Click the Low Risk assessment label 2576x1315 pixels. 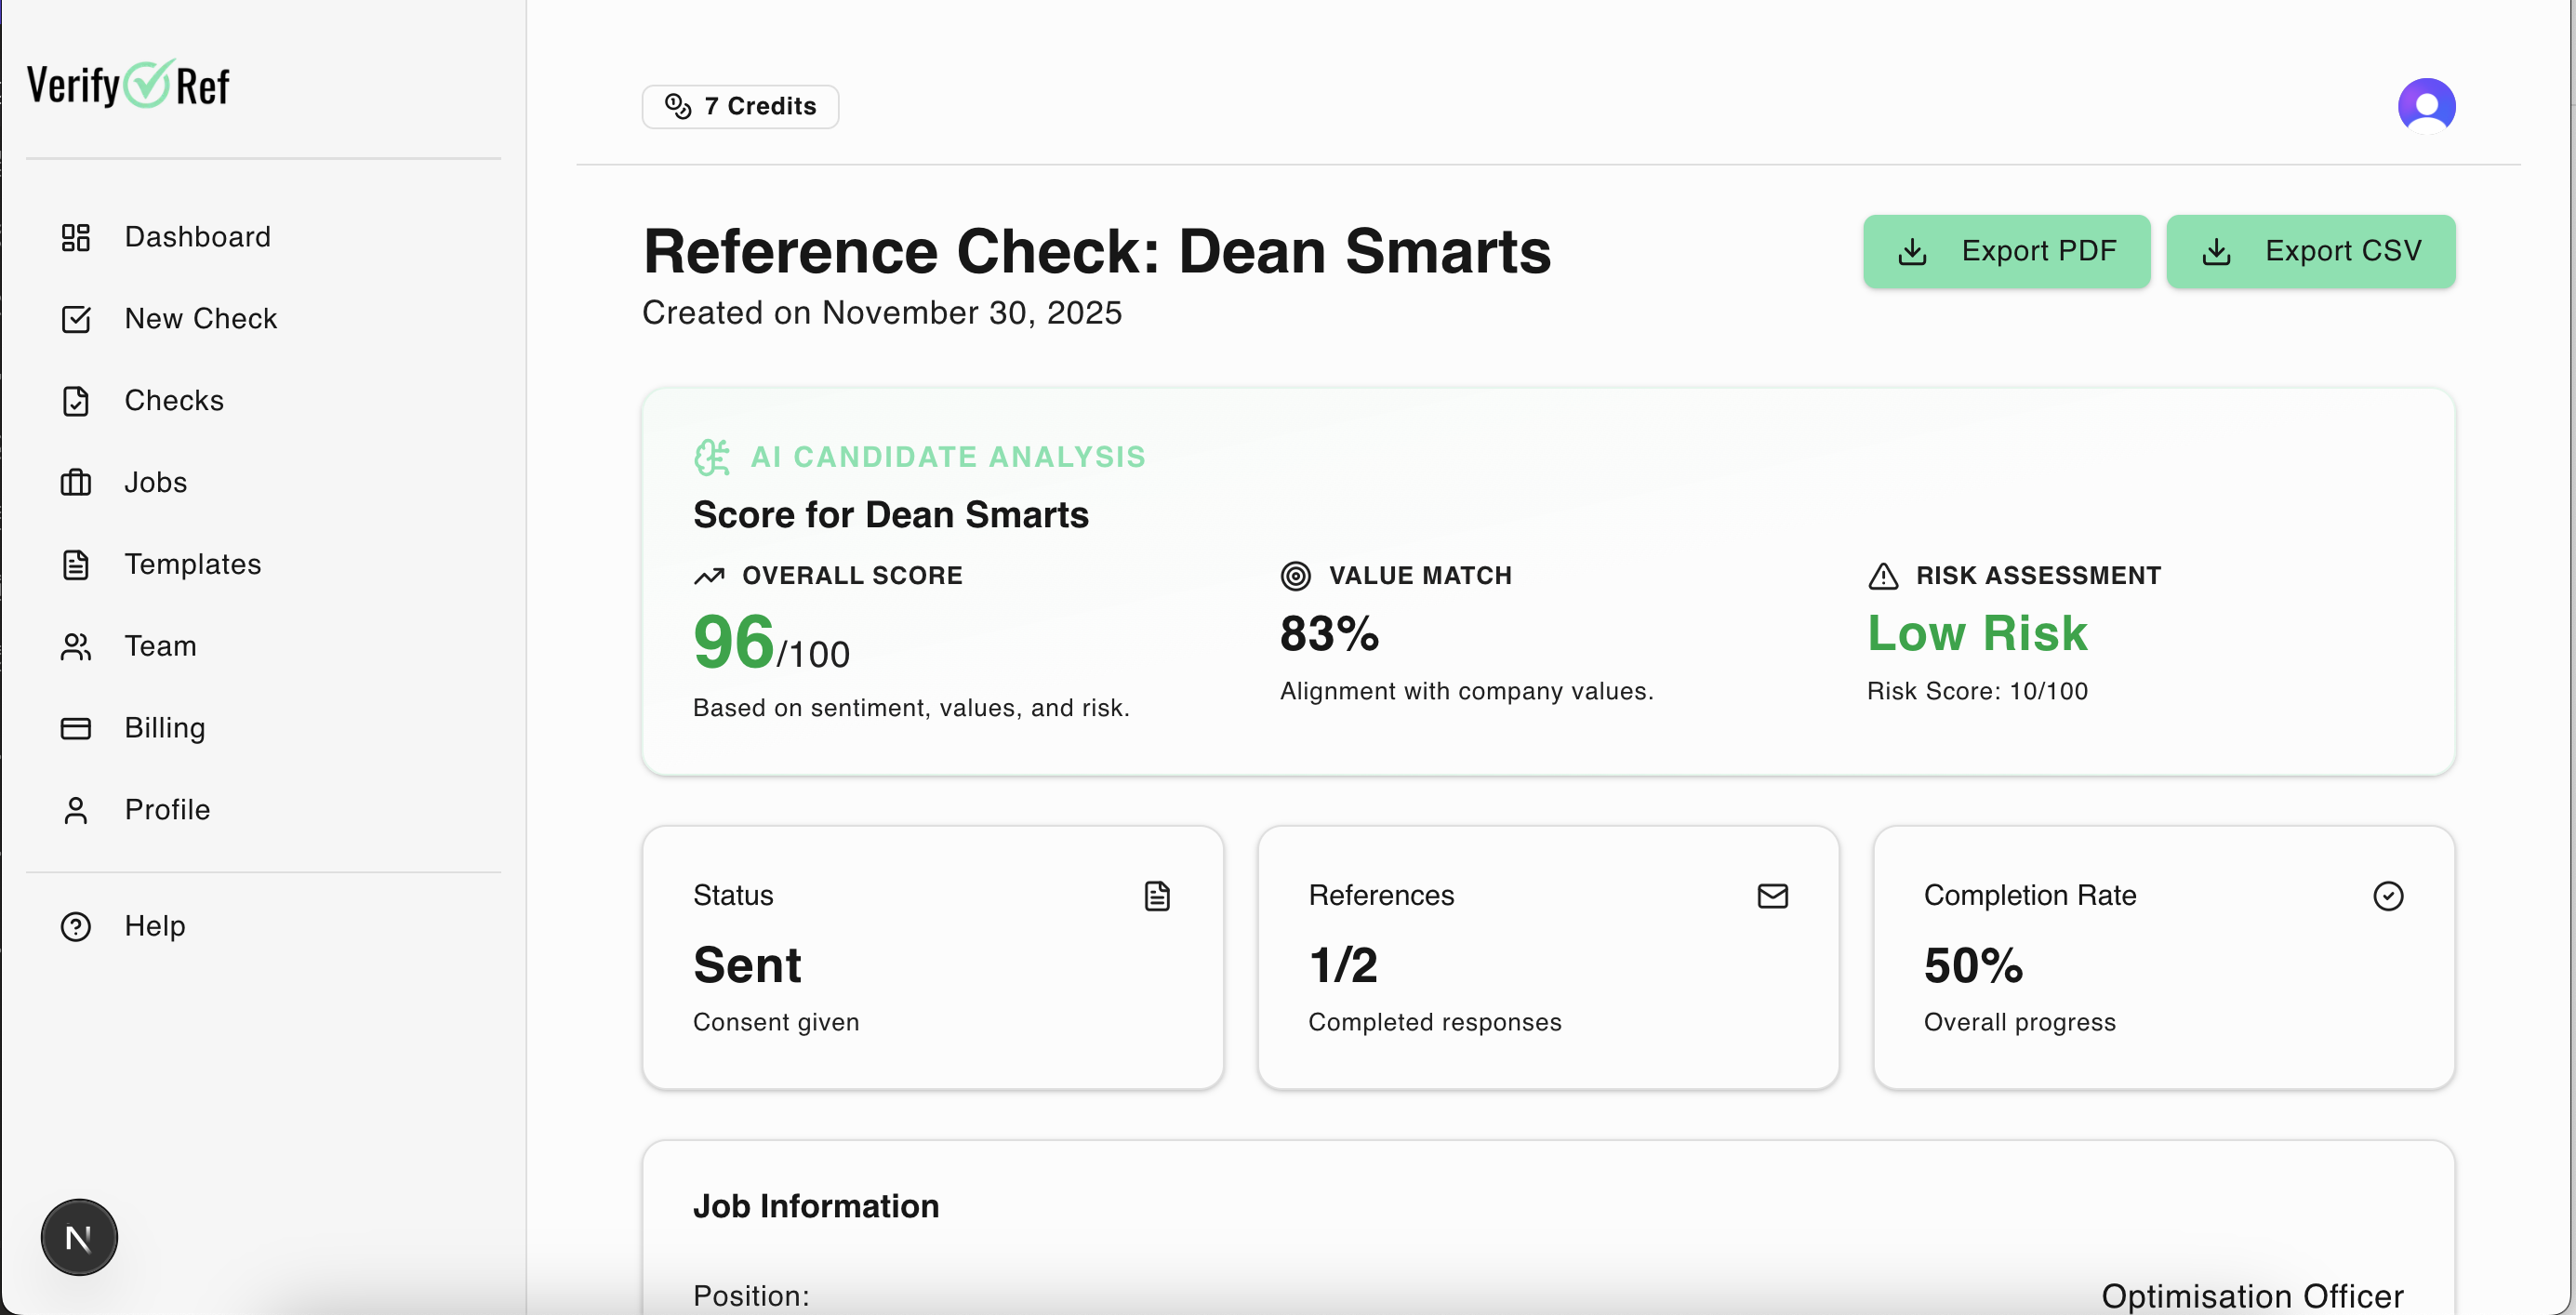(1977, 633)
